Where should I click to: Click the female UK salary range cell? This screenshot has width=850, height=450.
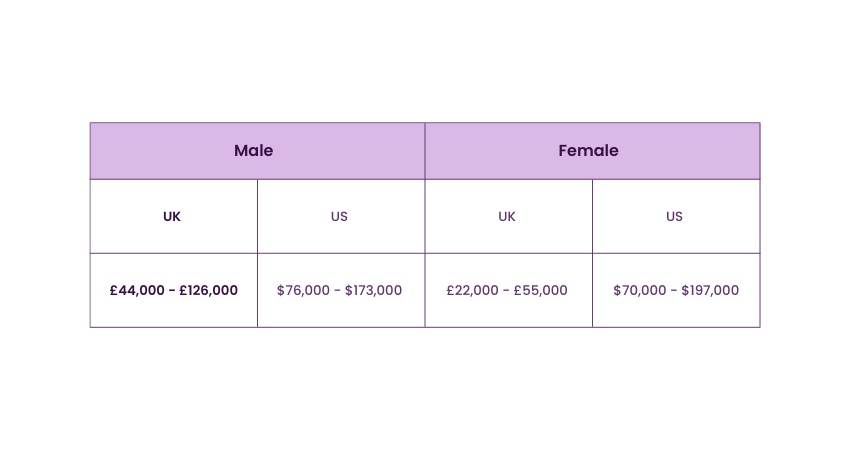click(507, 290)
